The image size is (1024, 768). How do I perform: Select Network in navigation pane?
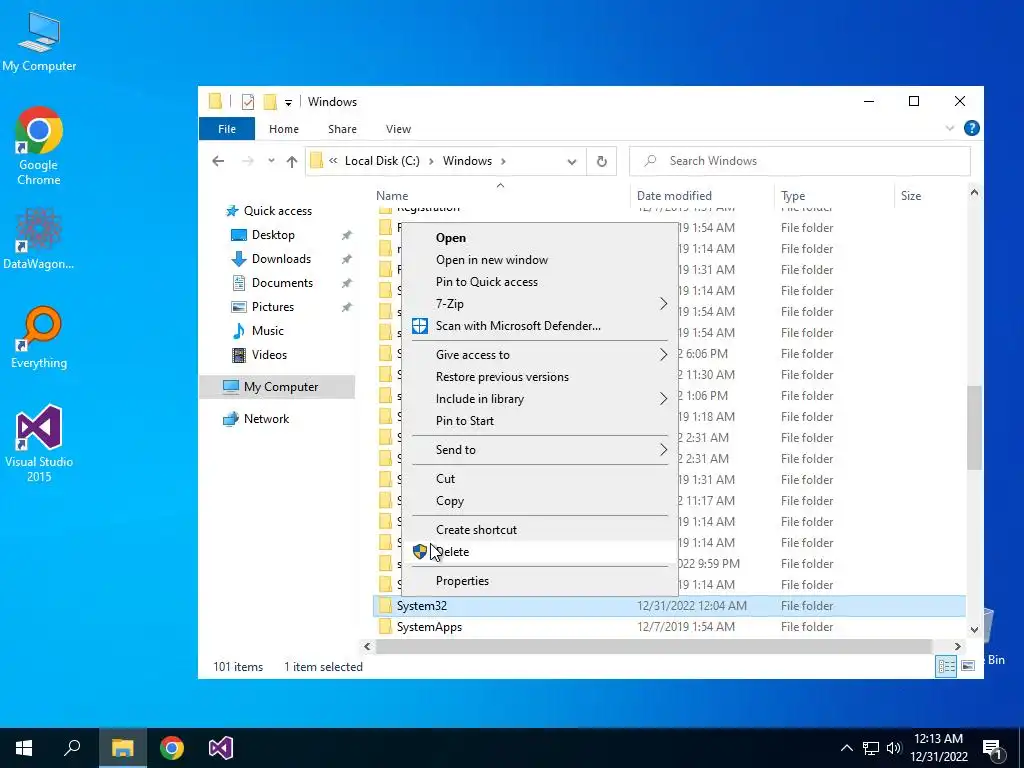click(266, 419)
